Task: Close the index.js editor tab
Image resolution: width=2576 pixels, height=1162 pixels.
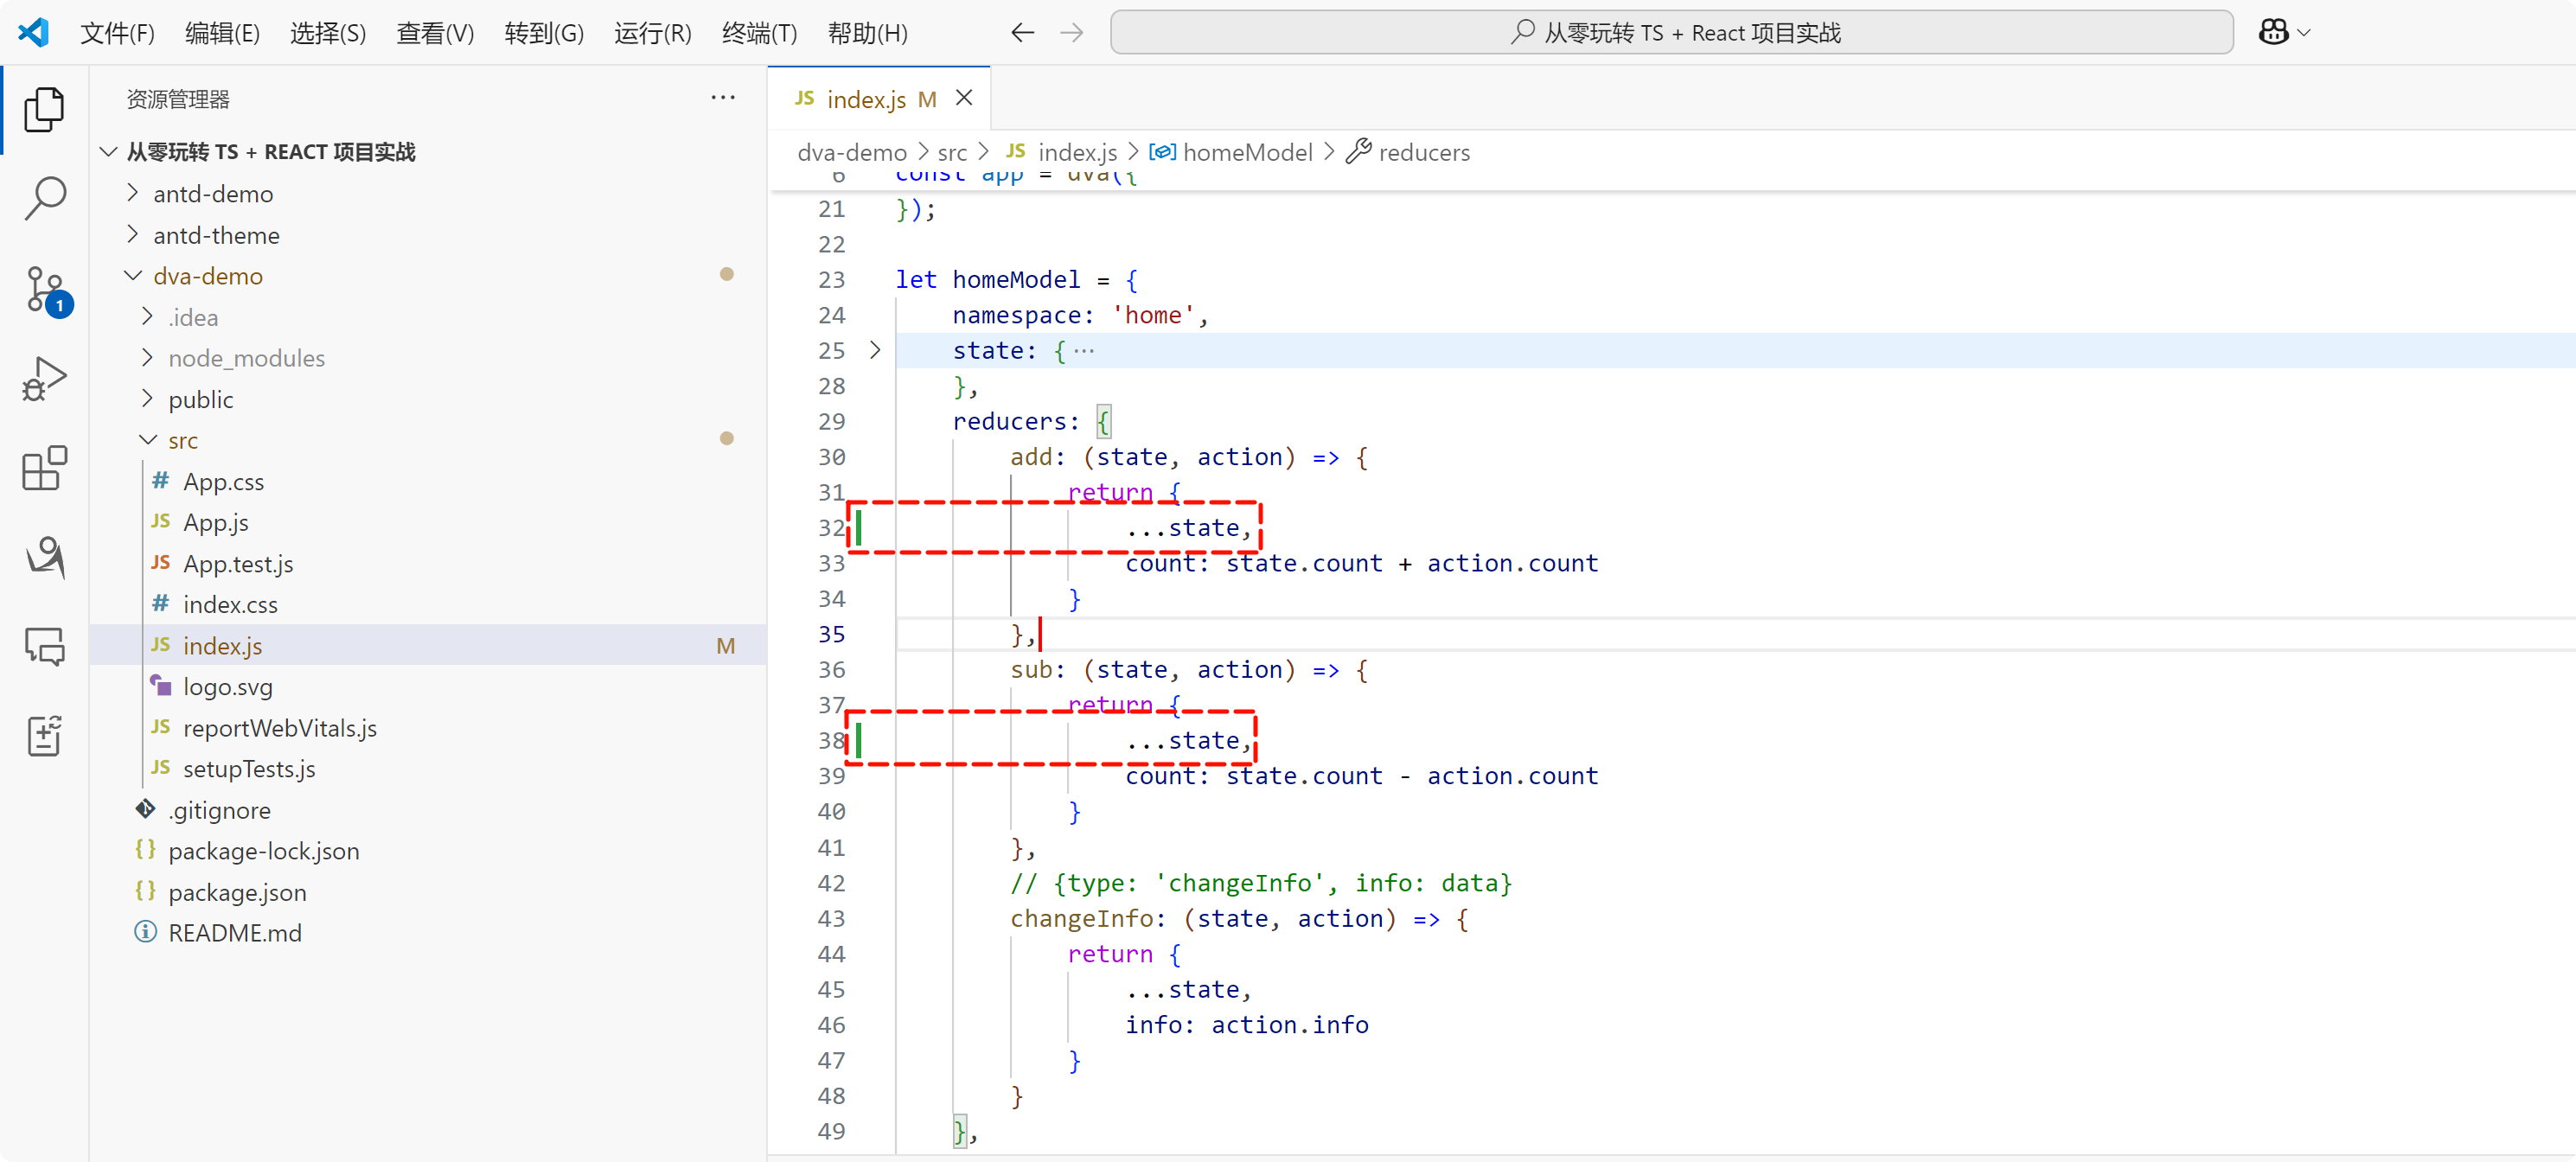Action: click(964, 98)
